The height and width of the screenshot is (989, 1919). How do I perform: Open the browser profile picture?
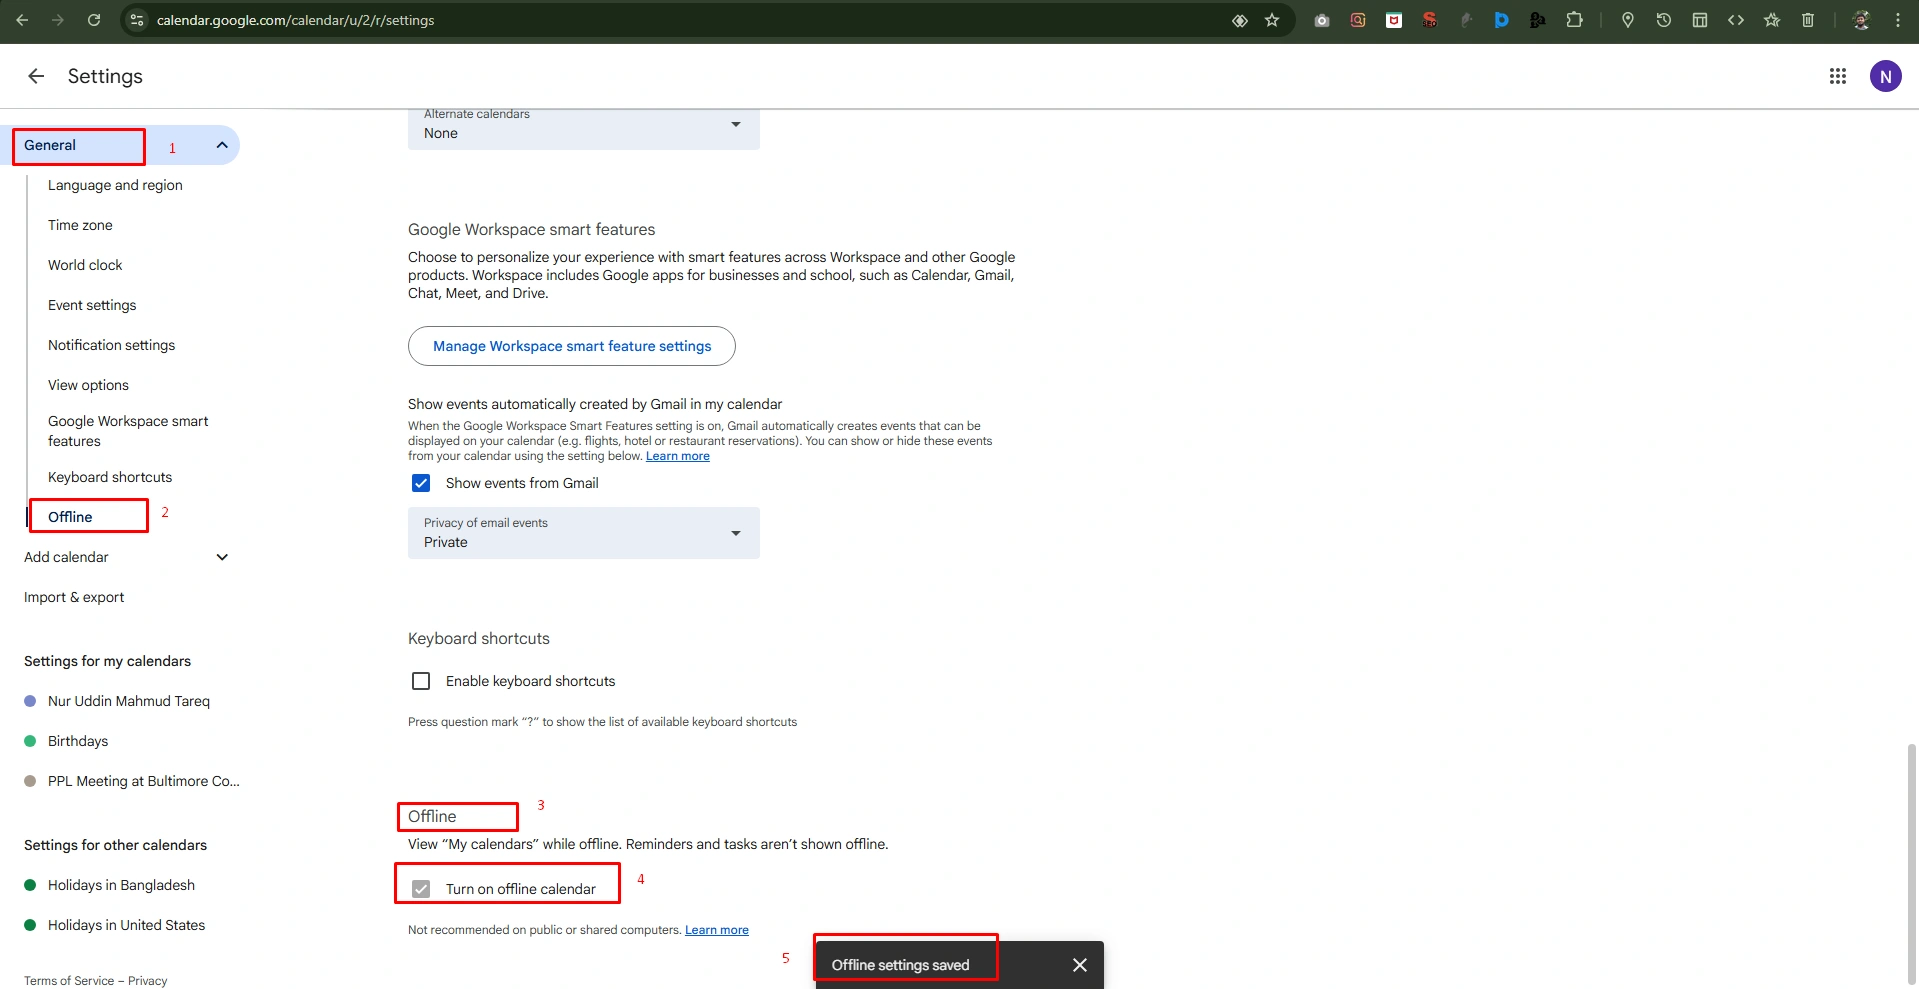coord(1861,20)
